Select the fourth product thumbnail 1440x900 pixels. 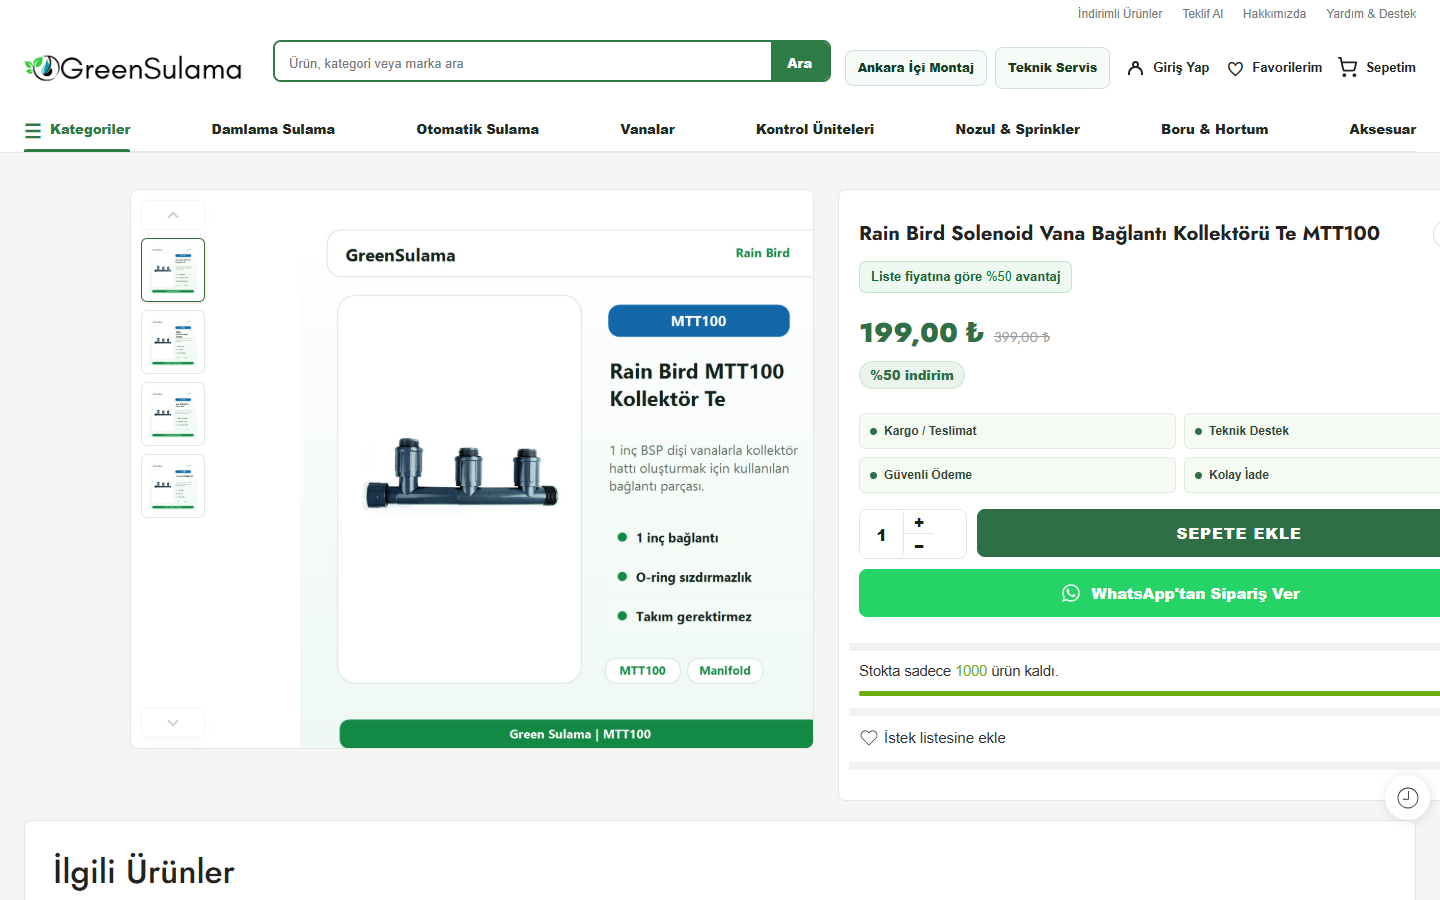point(173,486)
